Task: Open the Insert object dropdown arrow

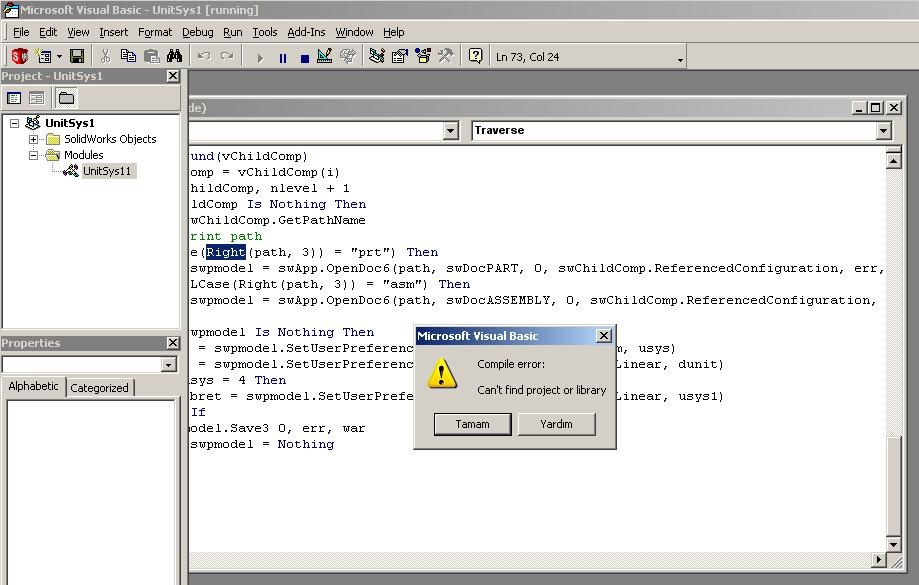Action: click(59, 57)
